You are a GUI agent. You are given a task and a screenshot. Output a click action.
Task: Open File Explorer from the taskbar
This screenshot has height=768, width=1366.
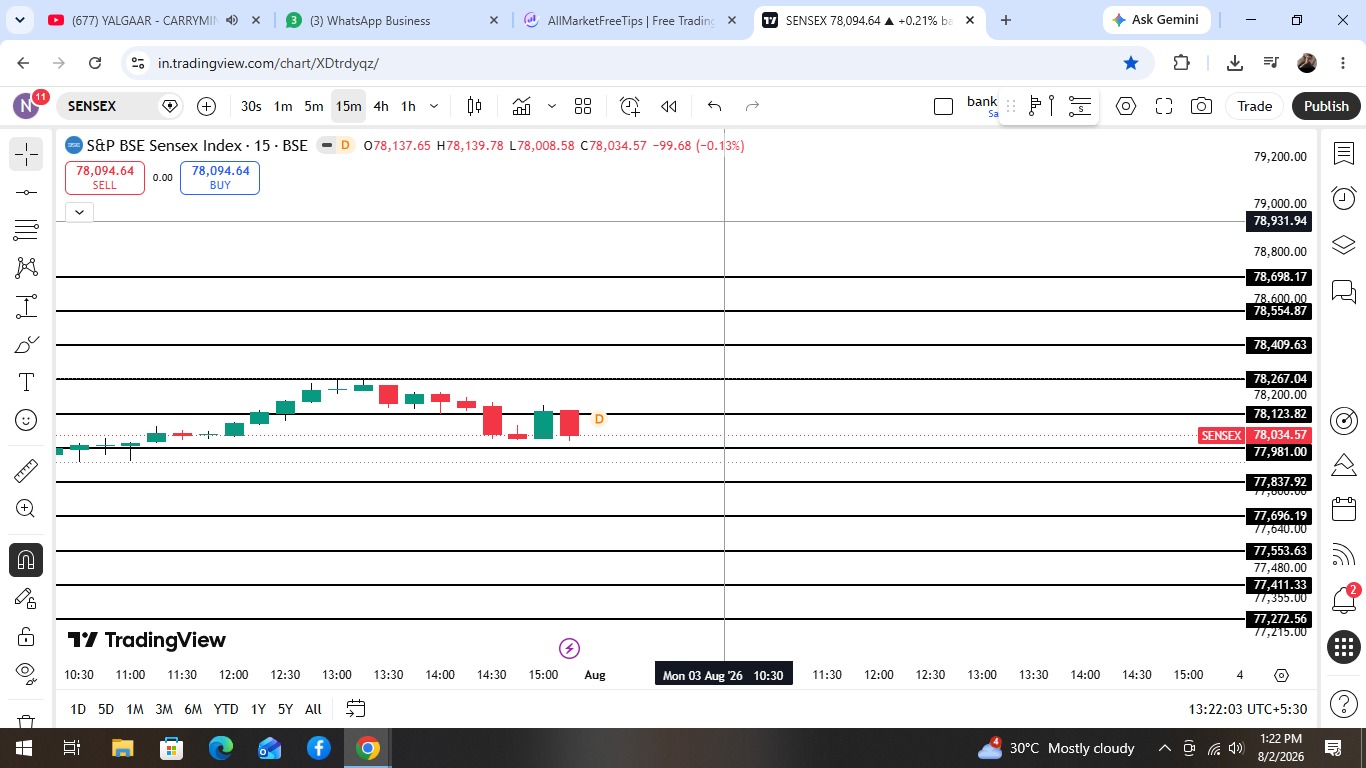[x=122, y=748]
